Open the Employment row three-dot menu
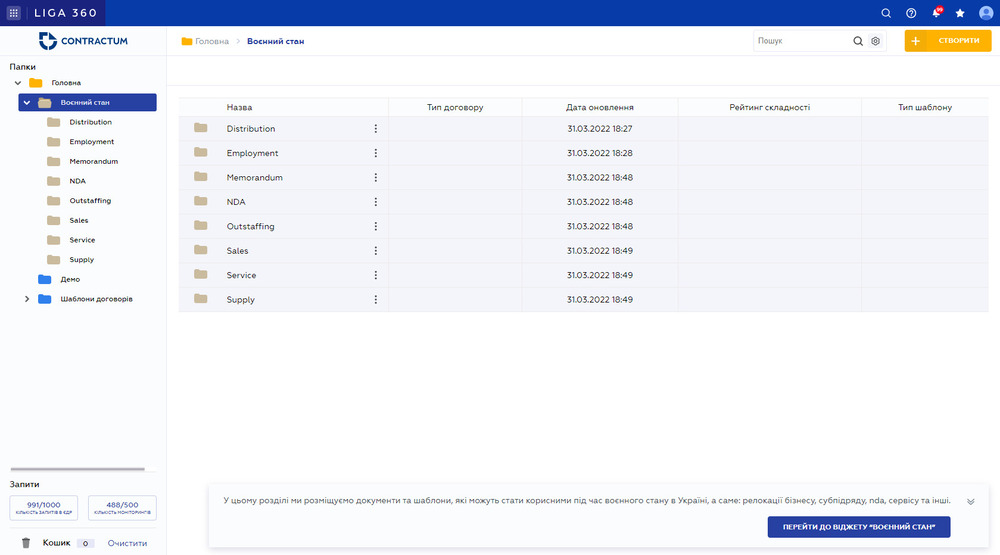This screenshot has height=555, width=1000. pyautogui.click(x=376, y=153)
